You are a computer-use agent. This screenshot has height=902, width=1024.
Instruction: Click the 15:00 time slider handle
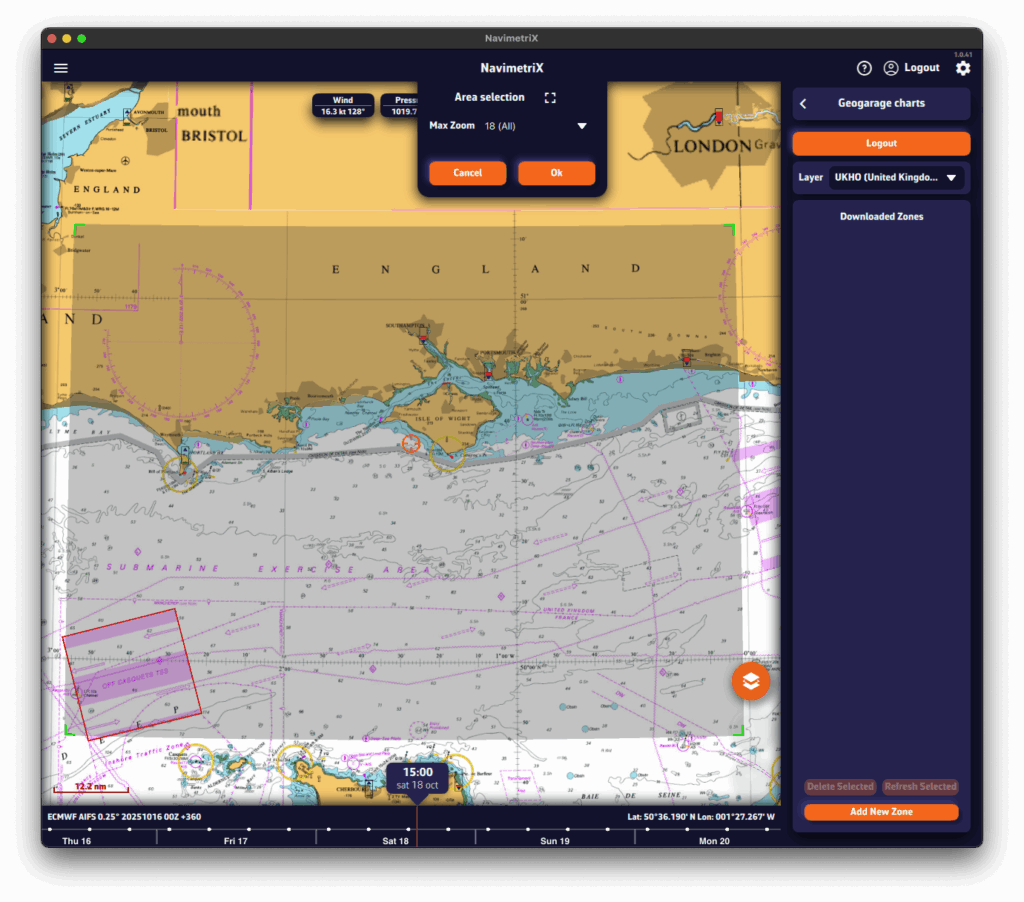coord(417,778)
